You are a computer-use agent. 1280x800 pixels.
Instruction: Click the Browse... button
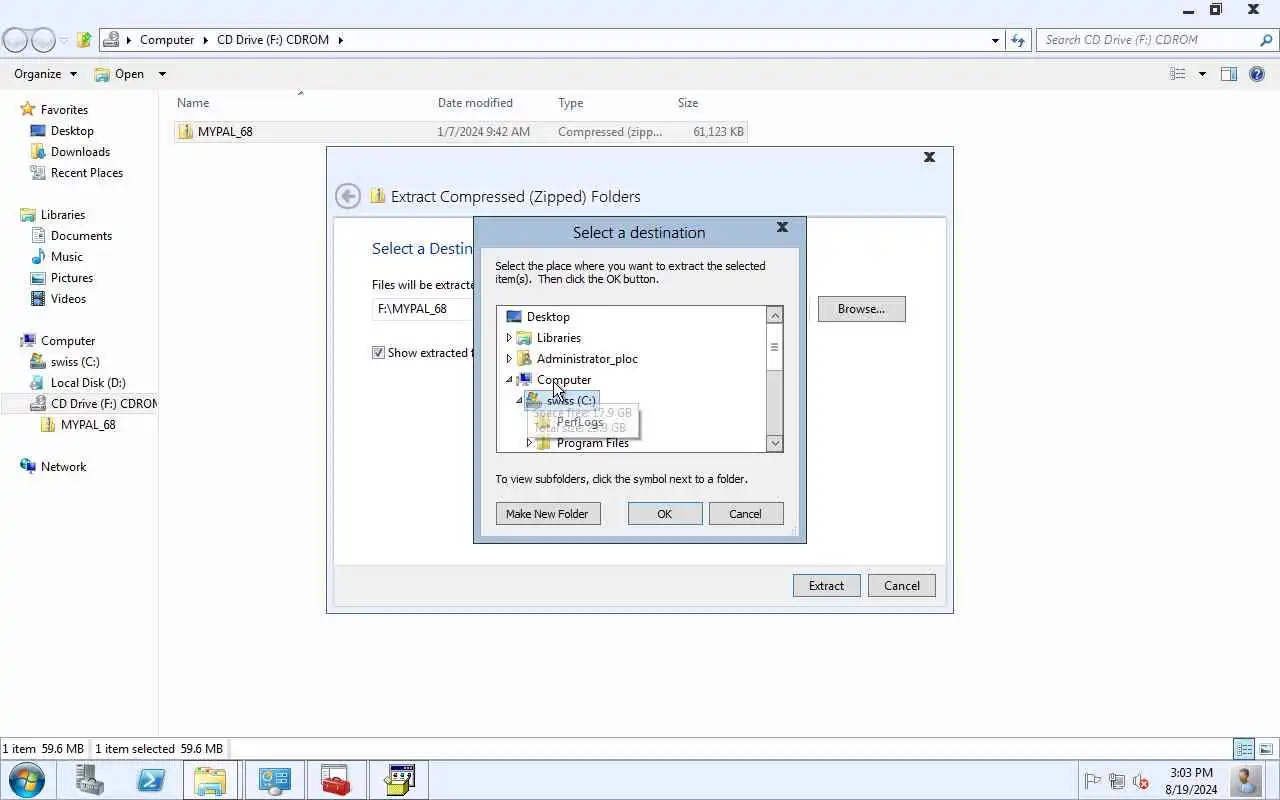(861, 309)
